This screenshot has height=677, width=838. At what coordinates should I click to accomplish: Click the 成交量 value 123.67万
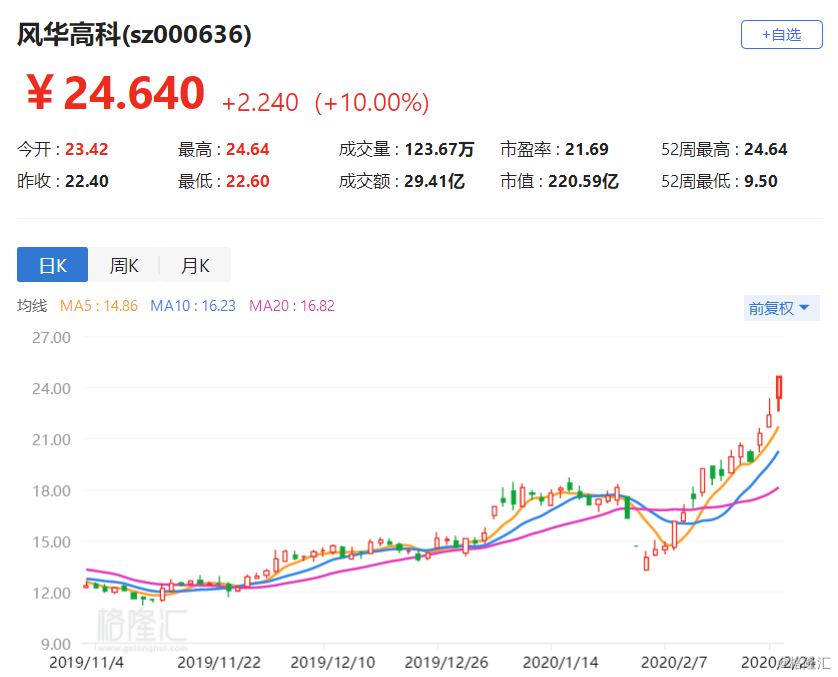coord(439,149)
